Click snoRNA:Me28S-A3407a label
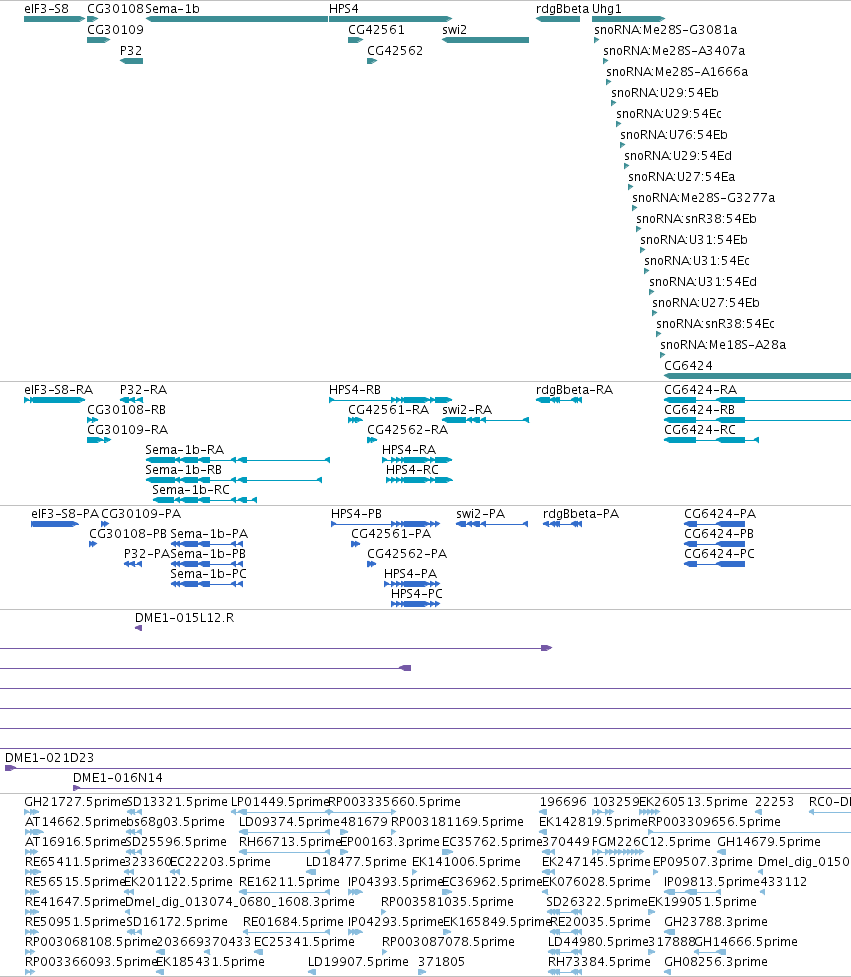The image size is (851, 977). tap(674, 50)
